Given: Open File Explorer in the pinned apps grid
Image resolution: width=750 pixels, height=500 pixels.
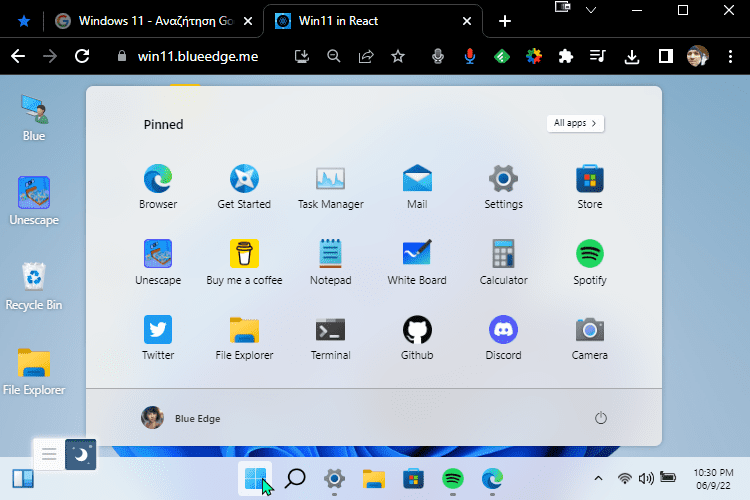Looking at the screenshot, I should tap(244, 337).
